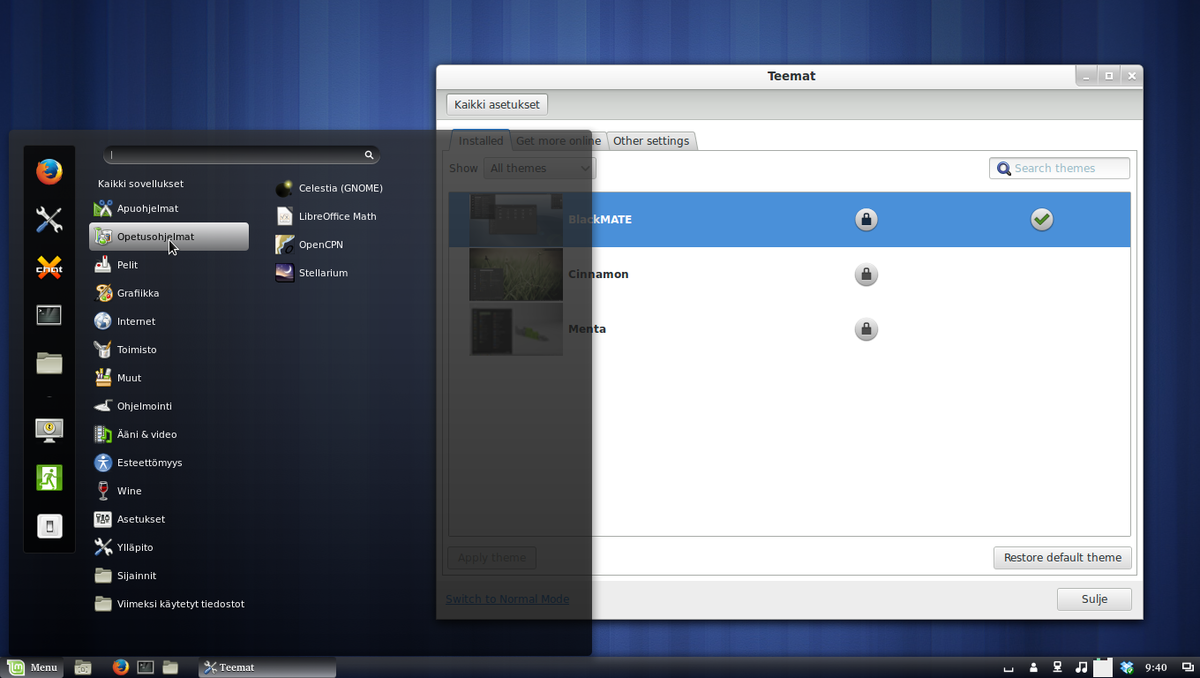Expand the Grafiikka category in the menu
The width and height of the screenshot is (1200, 678).
click(x=137, y=294)
